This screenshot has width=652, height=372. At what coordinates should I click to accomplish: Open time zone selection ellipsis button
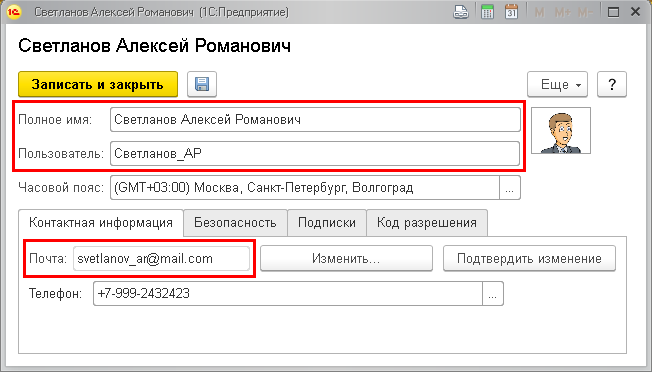pyautogui.click(x=510, y=188)
